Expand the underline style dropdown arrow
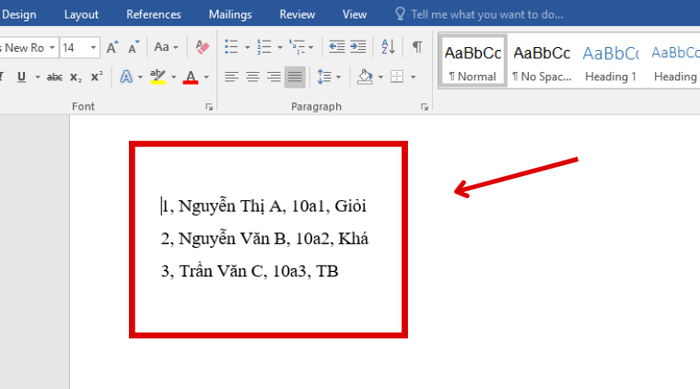Image resolution: width=700 pixels, height=389 pixels. [38, 77]
